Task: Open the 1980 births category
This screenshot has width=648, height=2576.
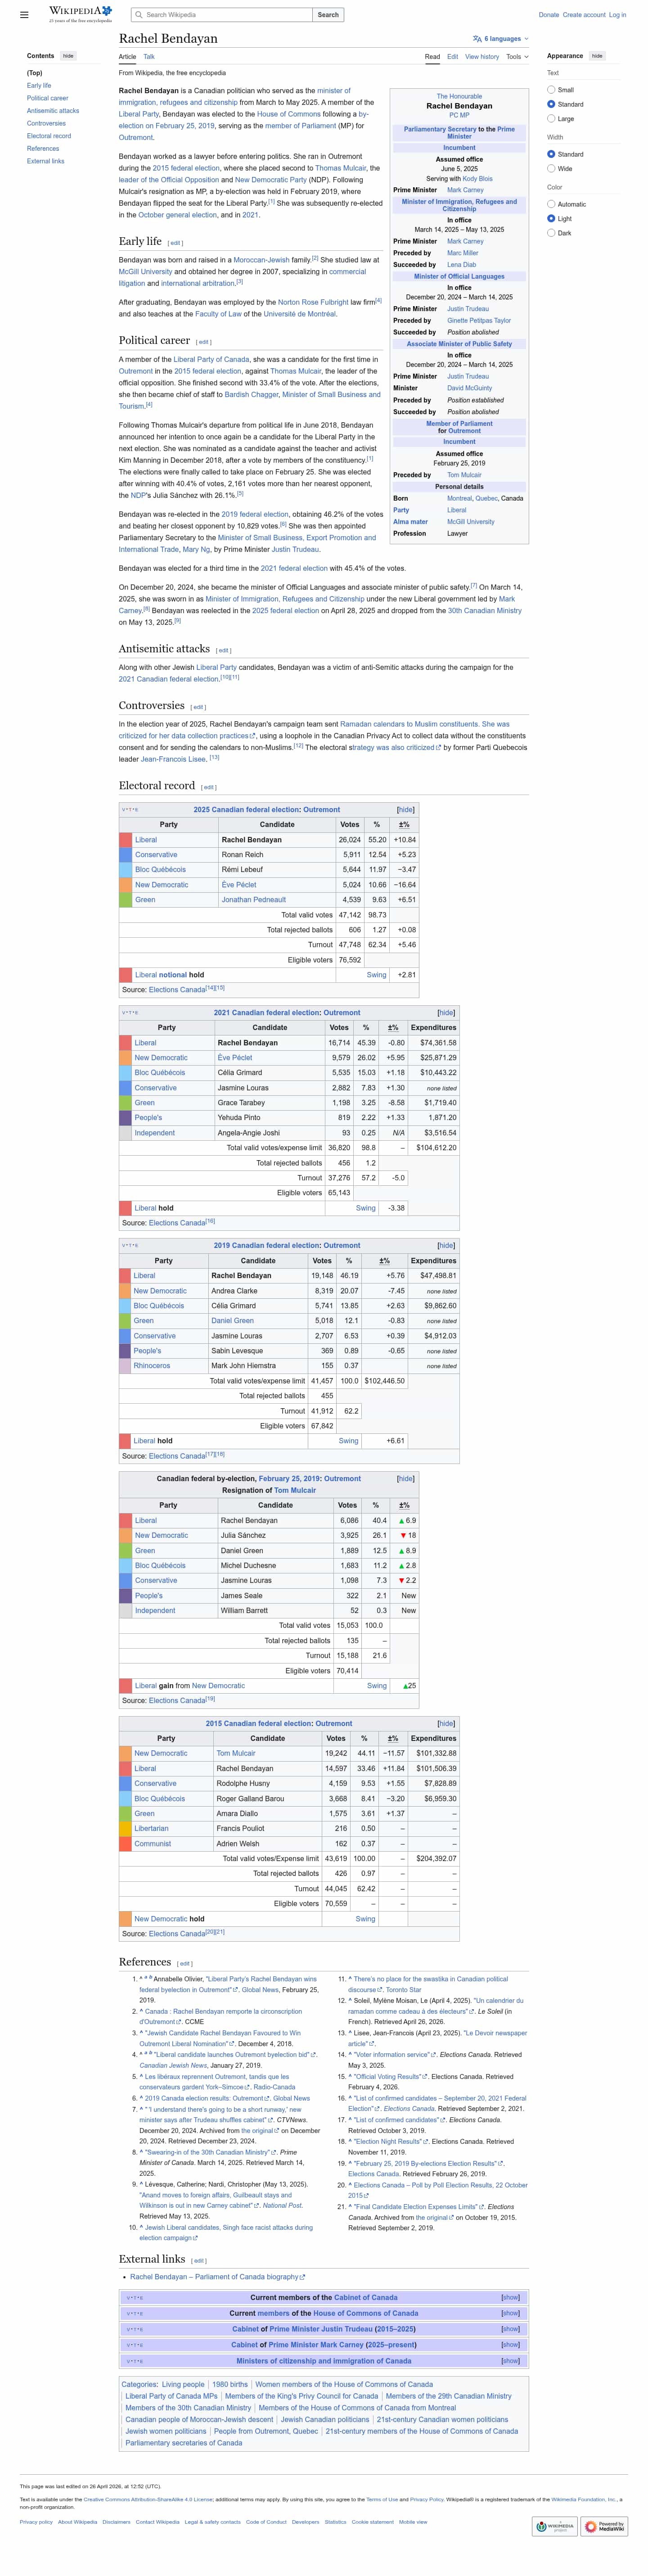Action: coord(230,2384)
